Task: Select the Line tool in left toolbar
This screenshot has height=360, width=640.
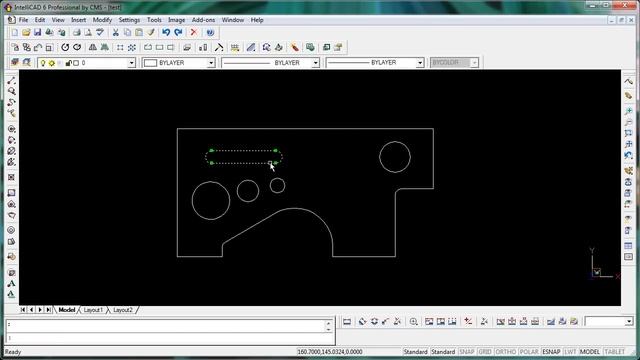Action: tap(11, 81)
